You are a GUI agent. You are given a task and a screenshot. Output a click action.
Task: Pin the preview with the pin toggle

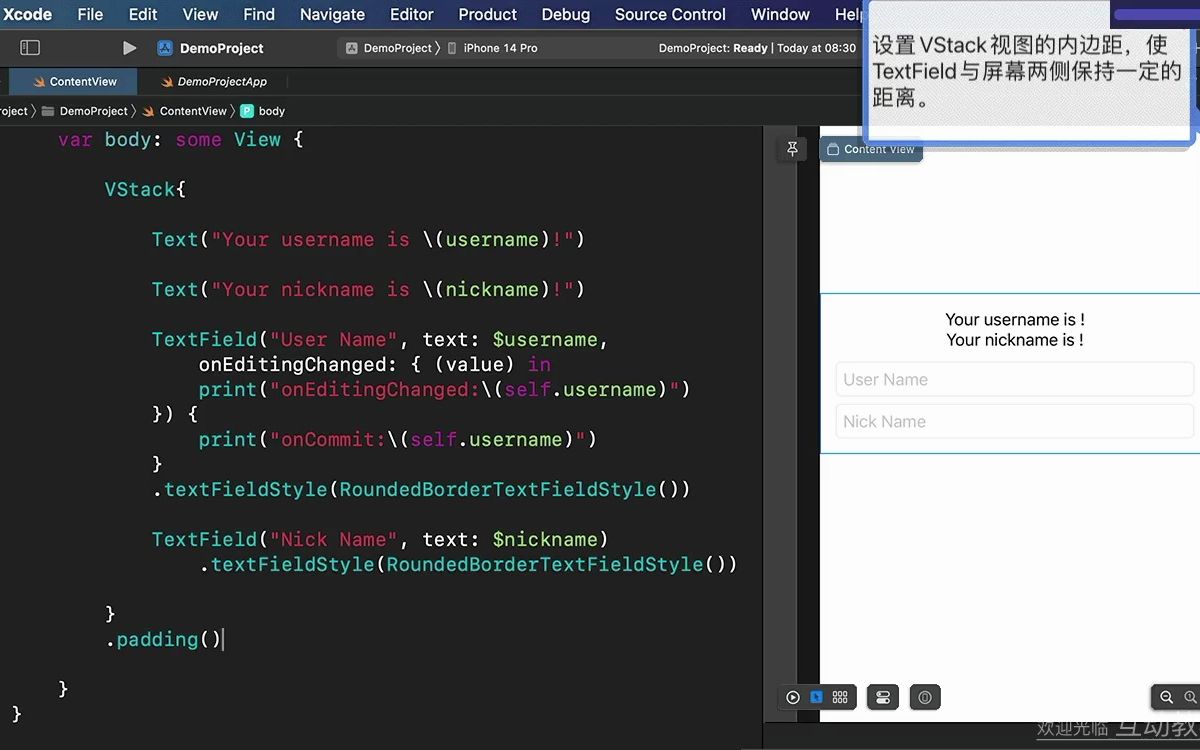792,148
